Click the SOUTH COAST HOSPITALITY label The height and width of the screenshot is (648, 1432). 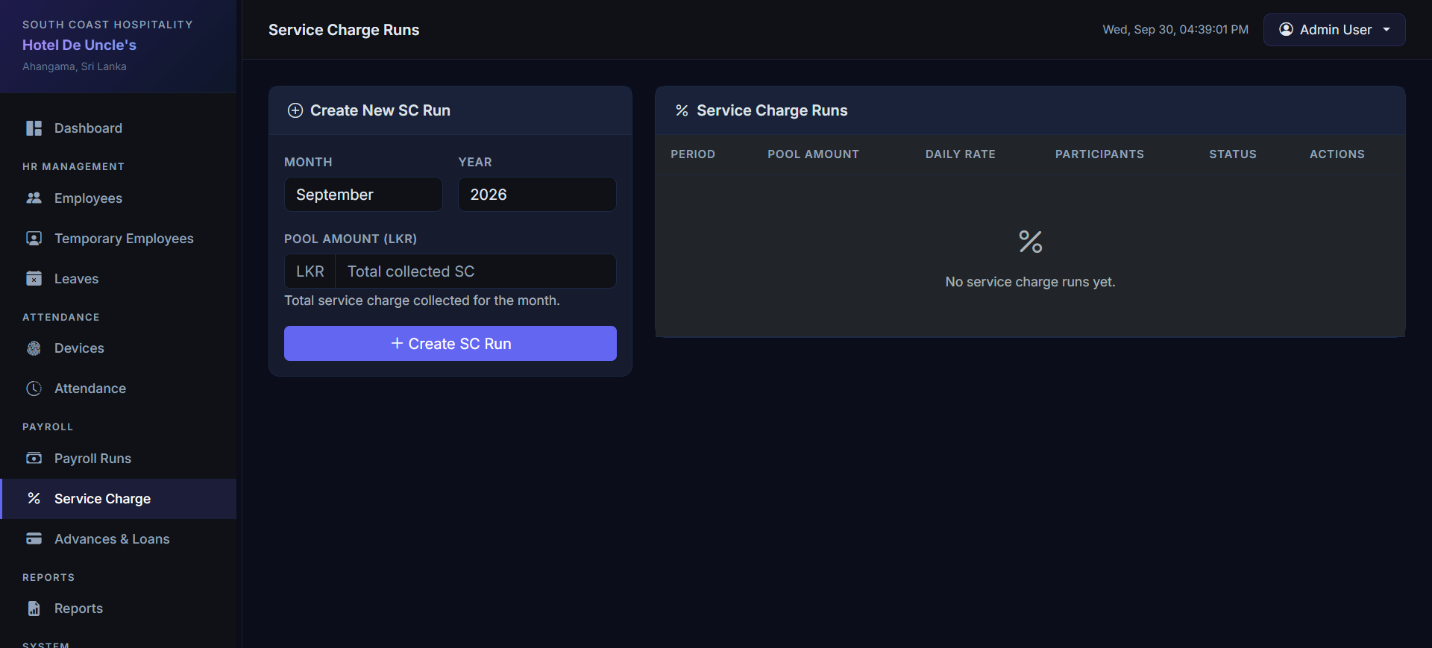[x=108, y=24]
